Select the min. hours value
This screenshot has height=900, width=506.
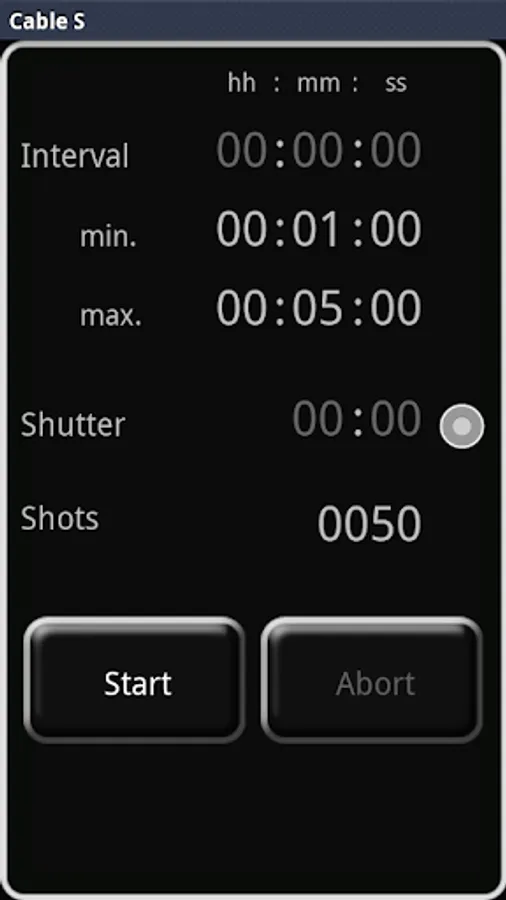242,228
